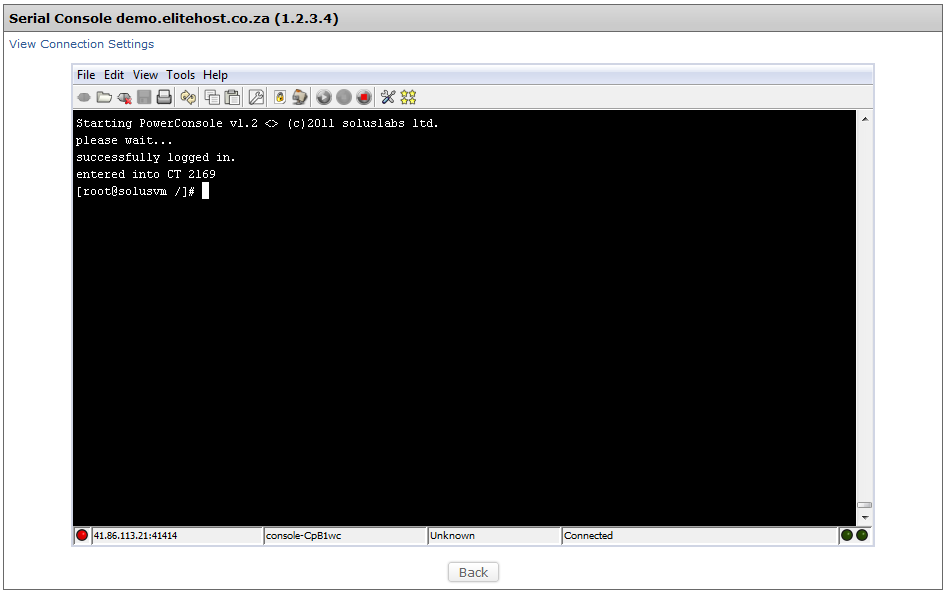Open the Edit menu
The image size is (950, 594).
[x=114, y=75]
